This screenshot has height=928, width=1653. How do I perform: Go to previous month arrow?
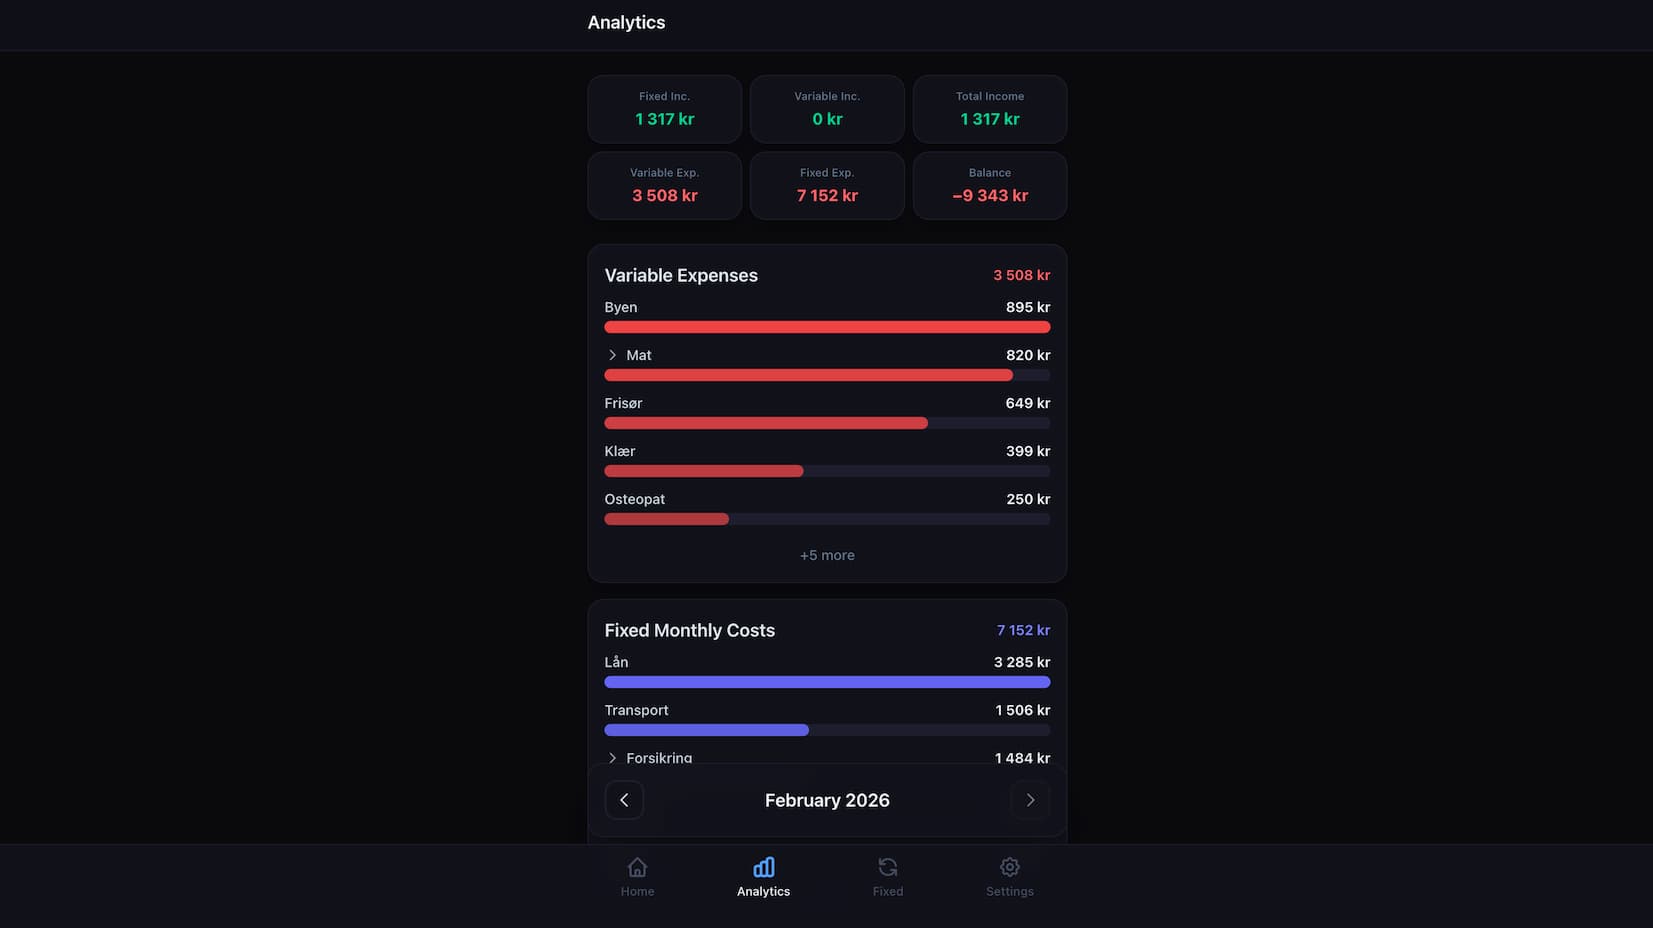(624, 800)
